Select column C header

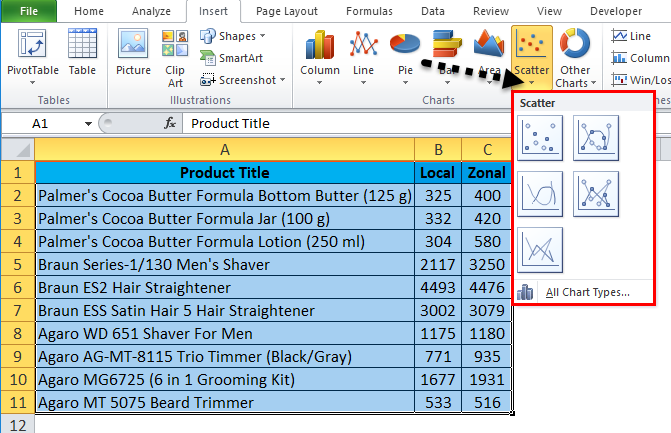pyautogui.click(x=487, y=150)
